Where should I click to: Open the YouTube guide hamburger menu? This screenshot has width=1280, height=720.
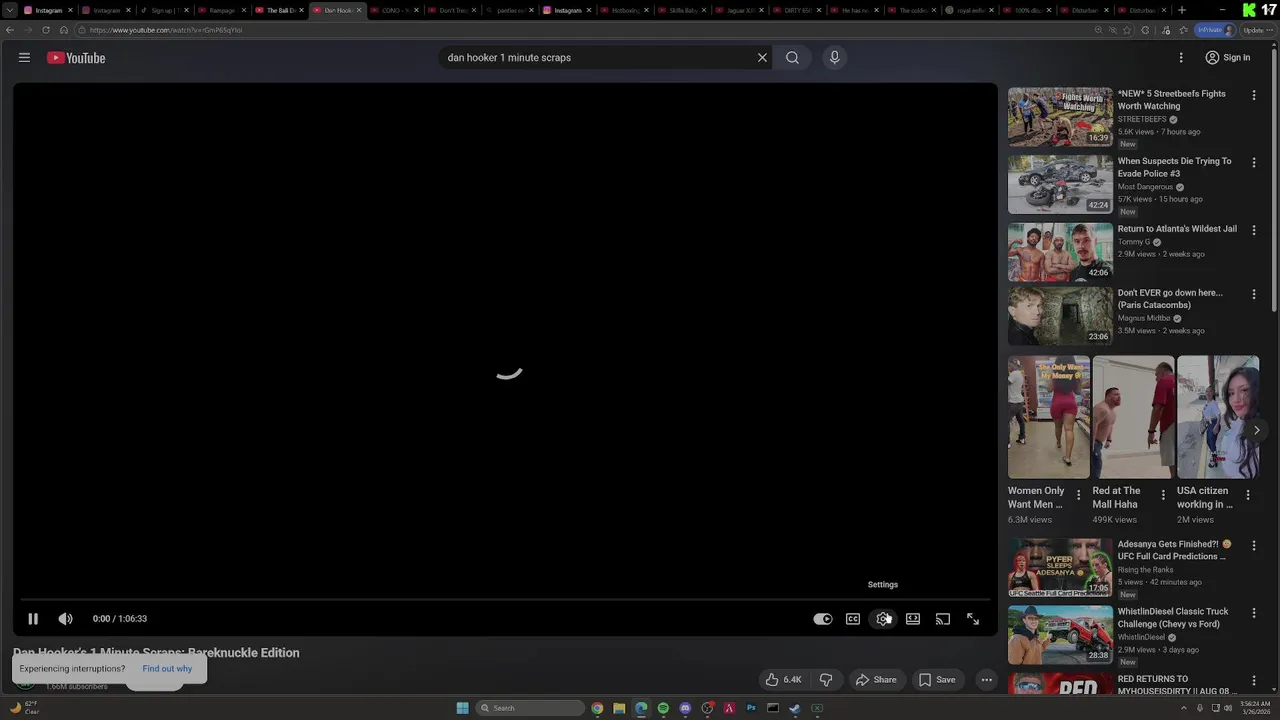click(24, 58)
